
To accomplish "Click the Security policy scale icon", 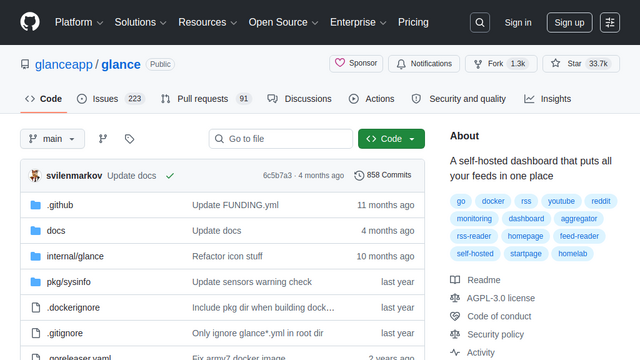I will pyautogui.click(x=455, y=334).
